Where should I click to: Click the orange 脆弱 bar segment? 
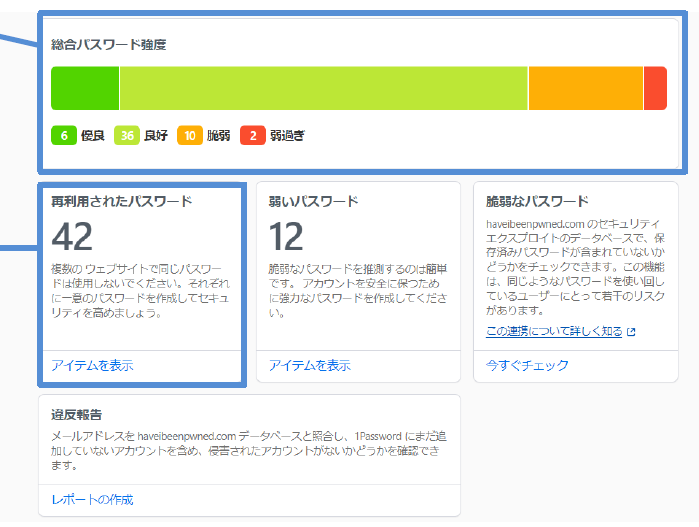(x=586, y=88)
